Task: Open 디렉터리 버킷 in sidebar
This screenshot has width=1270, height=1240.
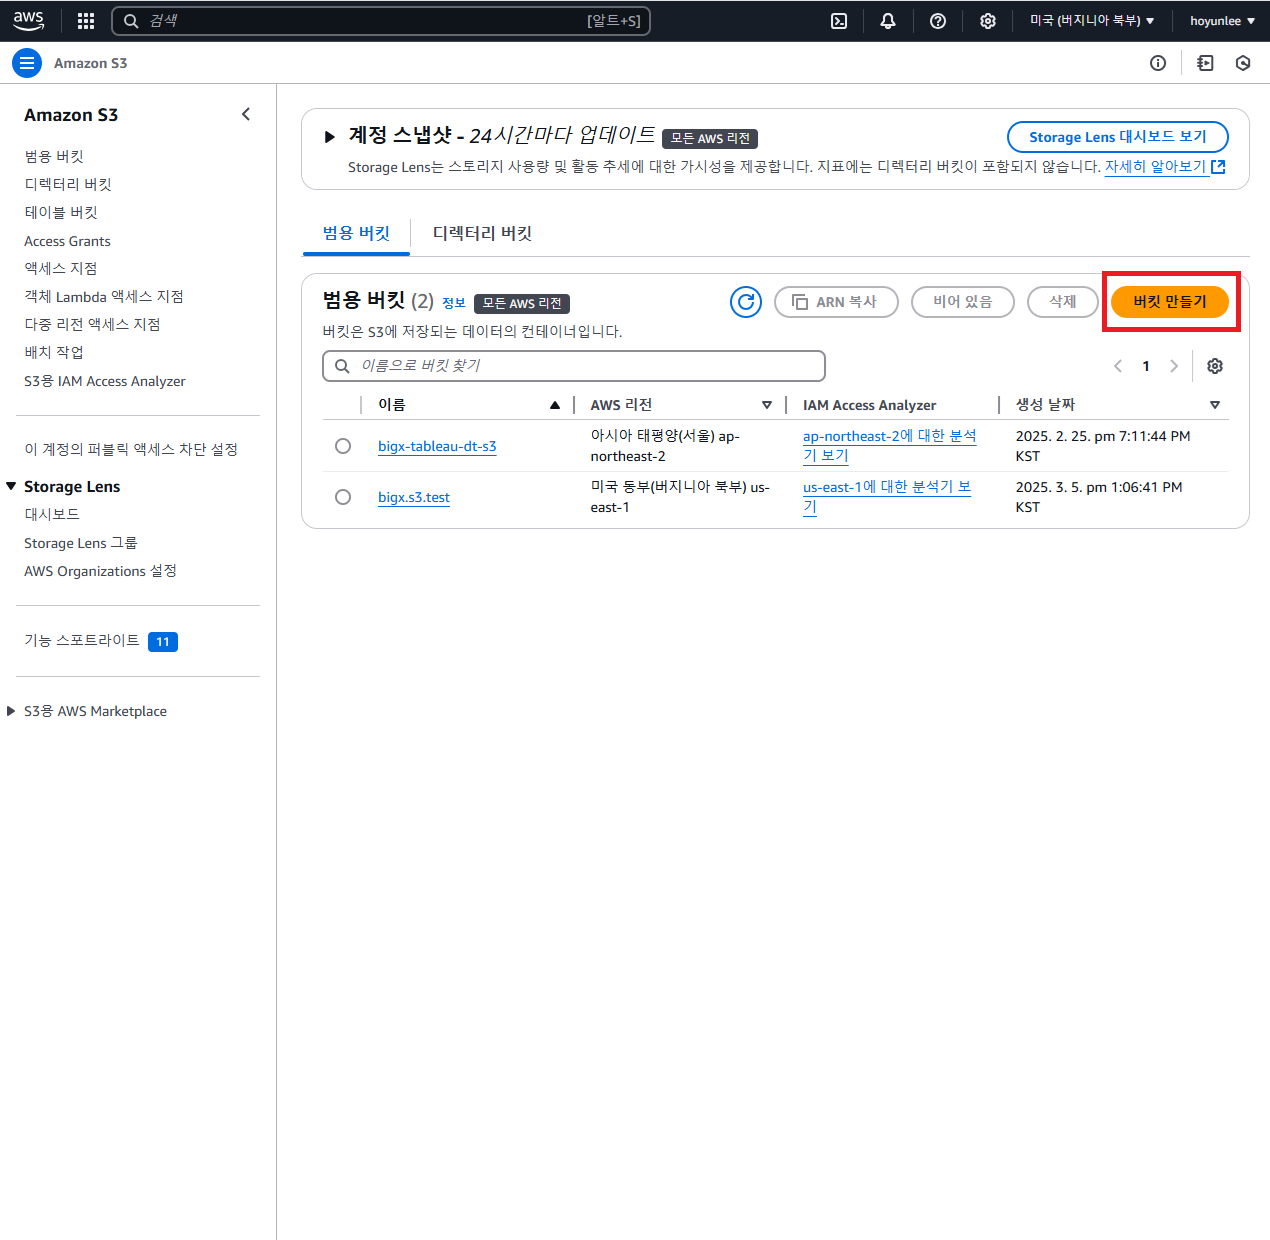Action: tap(68, 184)
